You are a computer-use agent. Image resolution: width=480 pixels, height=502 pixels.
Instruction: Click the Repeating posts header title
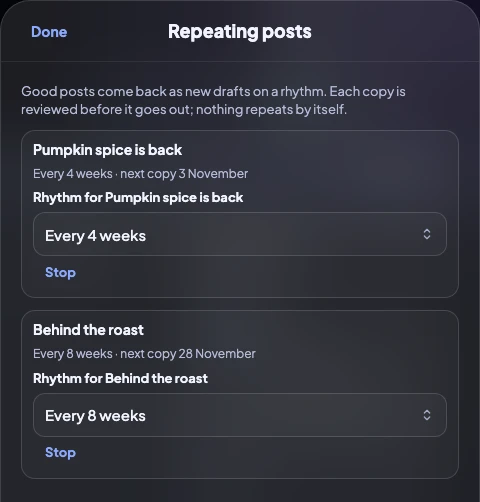pyautogui.click(x=240, y=32)
